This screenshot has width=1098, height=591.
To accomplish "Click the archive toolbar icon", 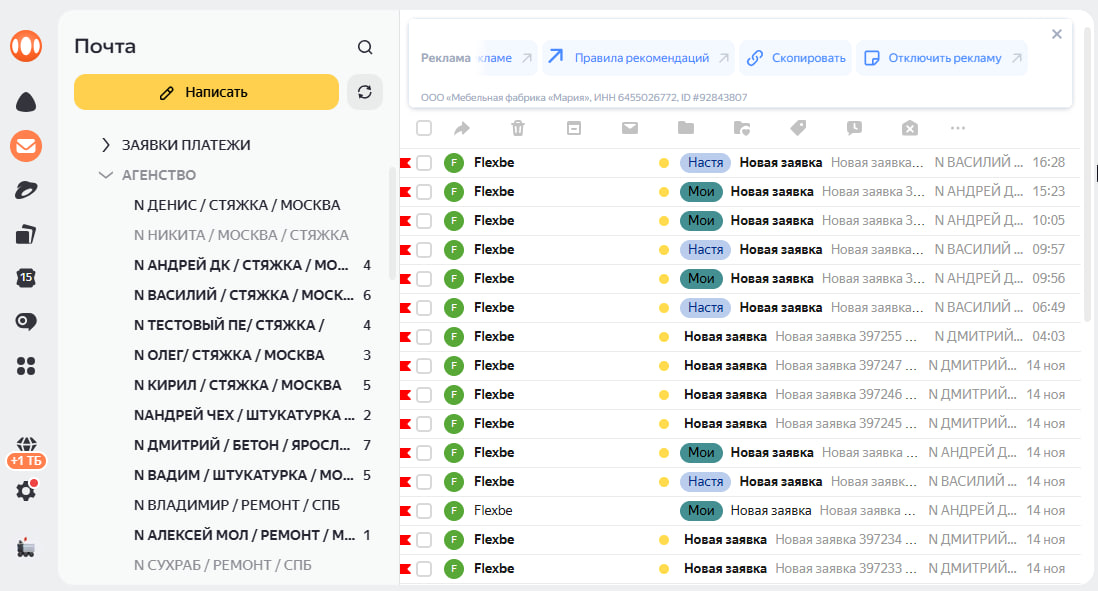I will (x=574, y=128).
